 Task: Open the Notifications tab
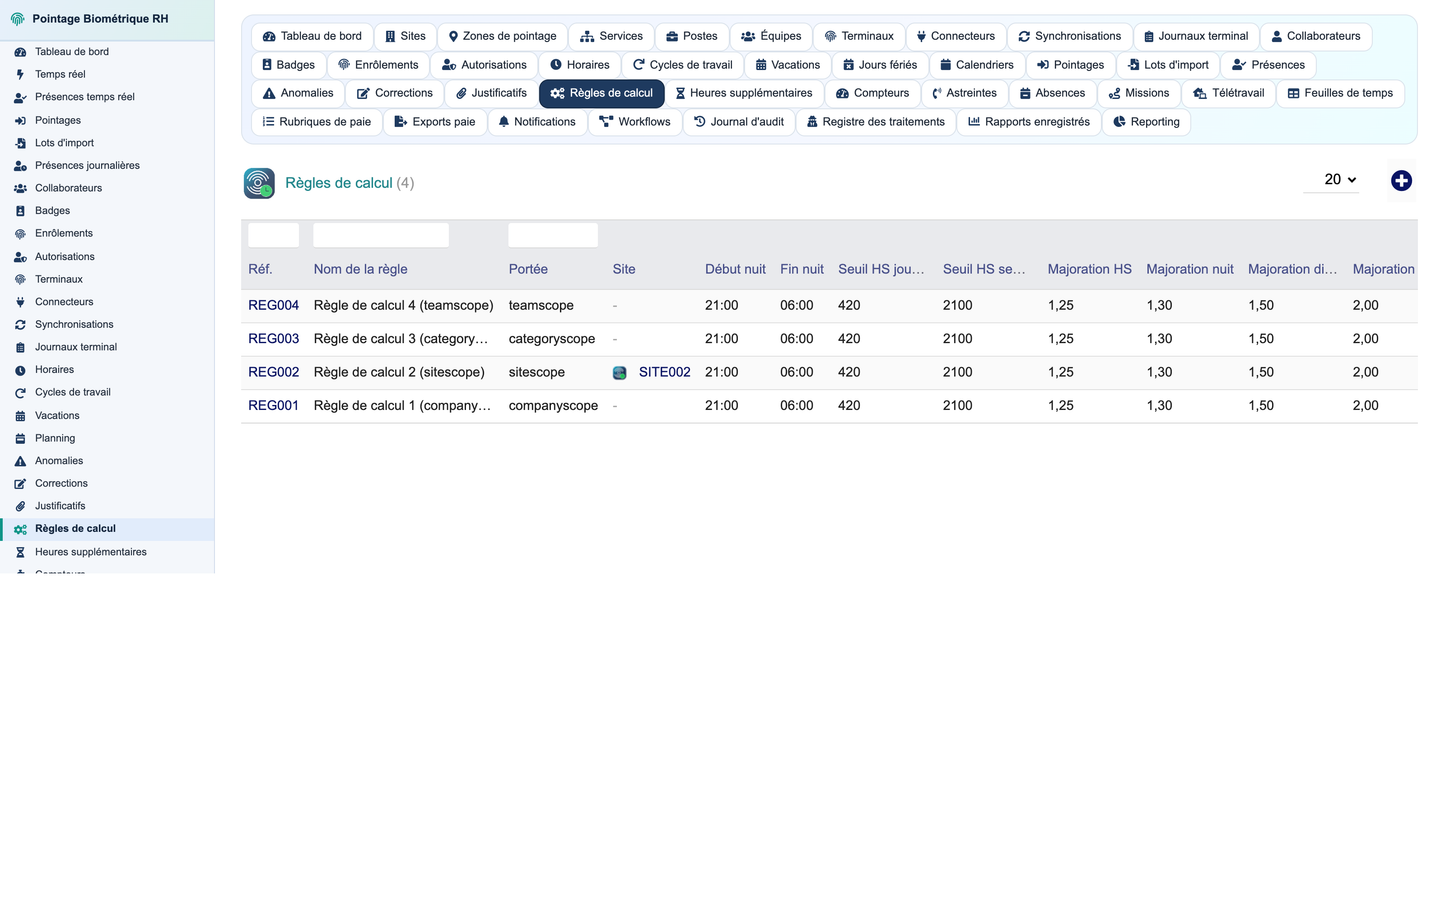(538, 122)
